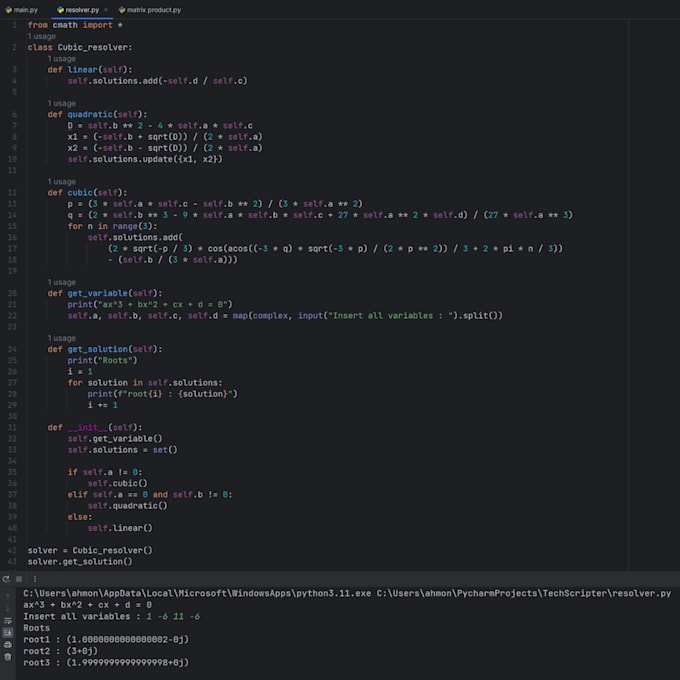Close the resolver.py tab
The width and height of the screenshot is (680, 680).
[106, 10]
